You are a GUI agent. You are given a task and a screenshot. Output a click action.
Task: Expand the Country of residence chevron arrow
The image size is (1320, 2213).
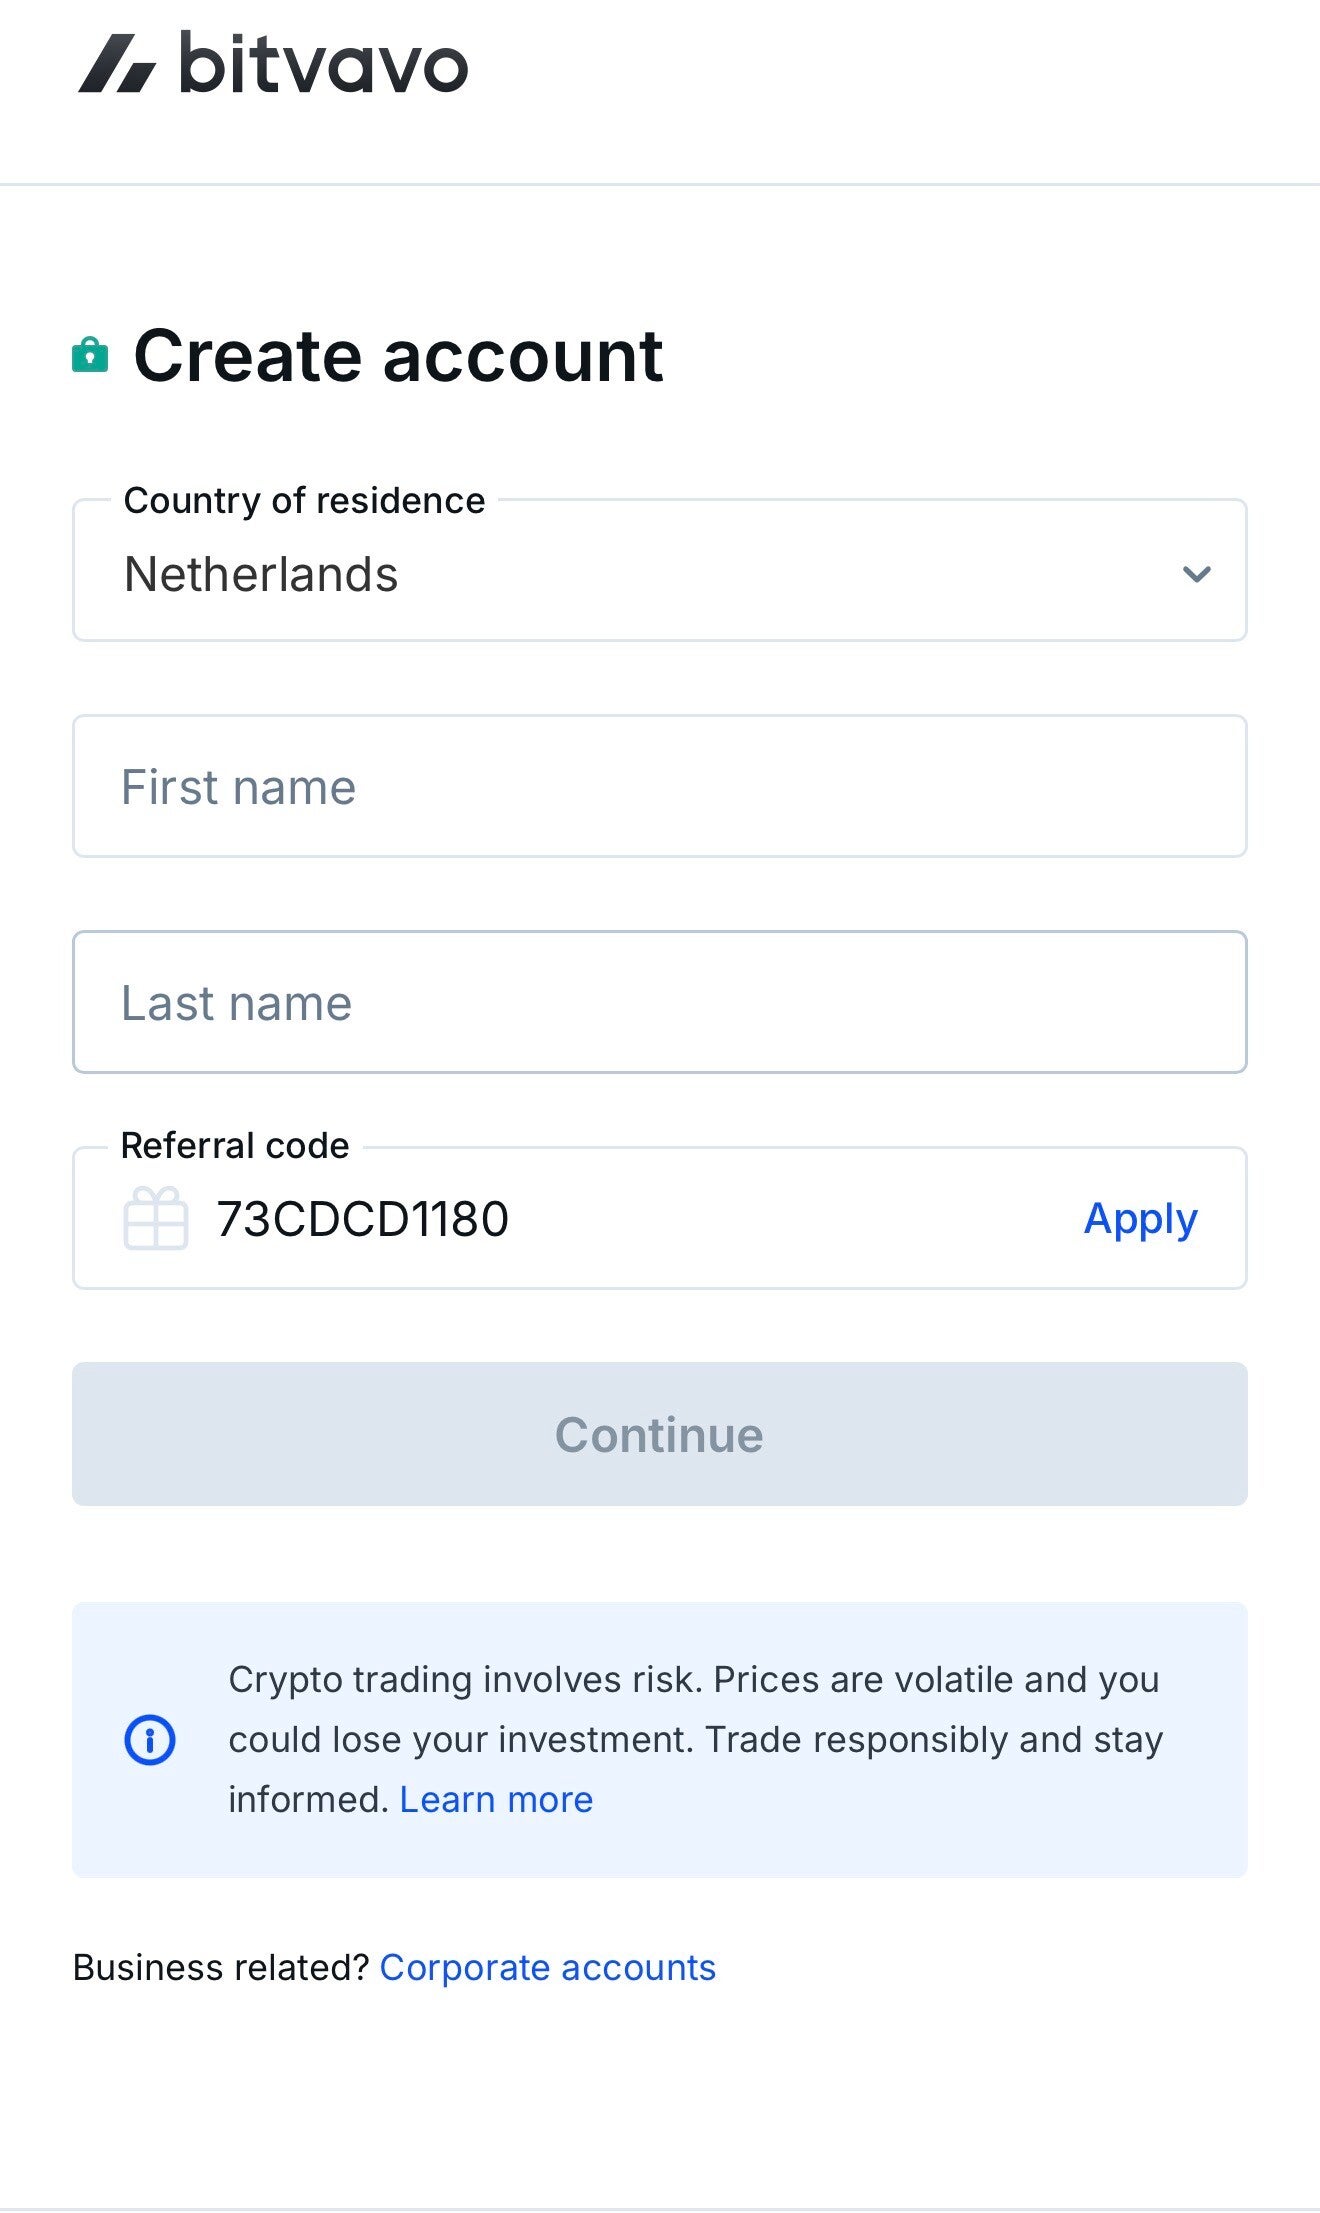click(1196, 574)
